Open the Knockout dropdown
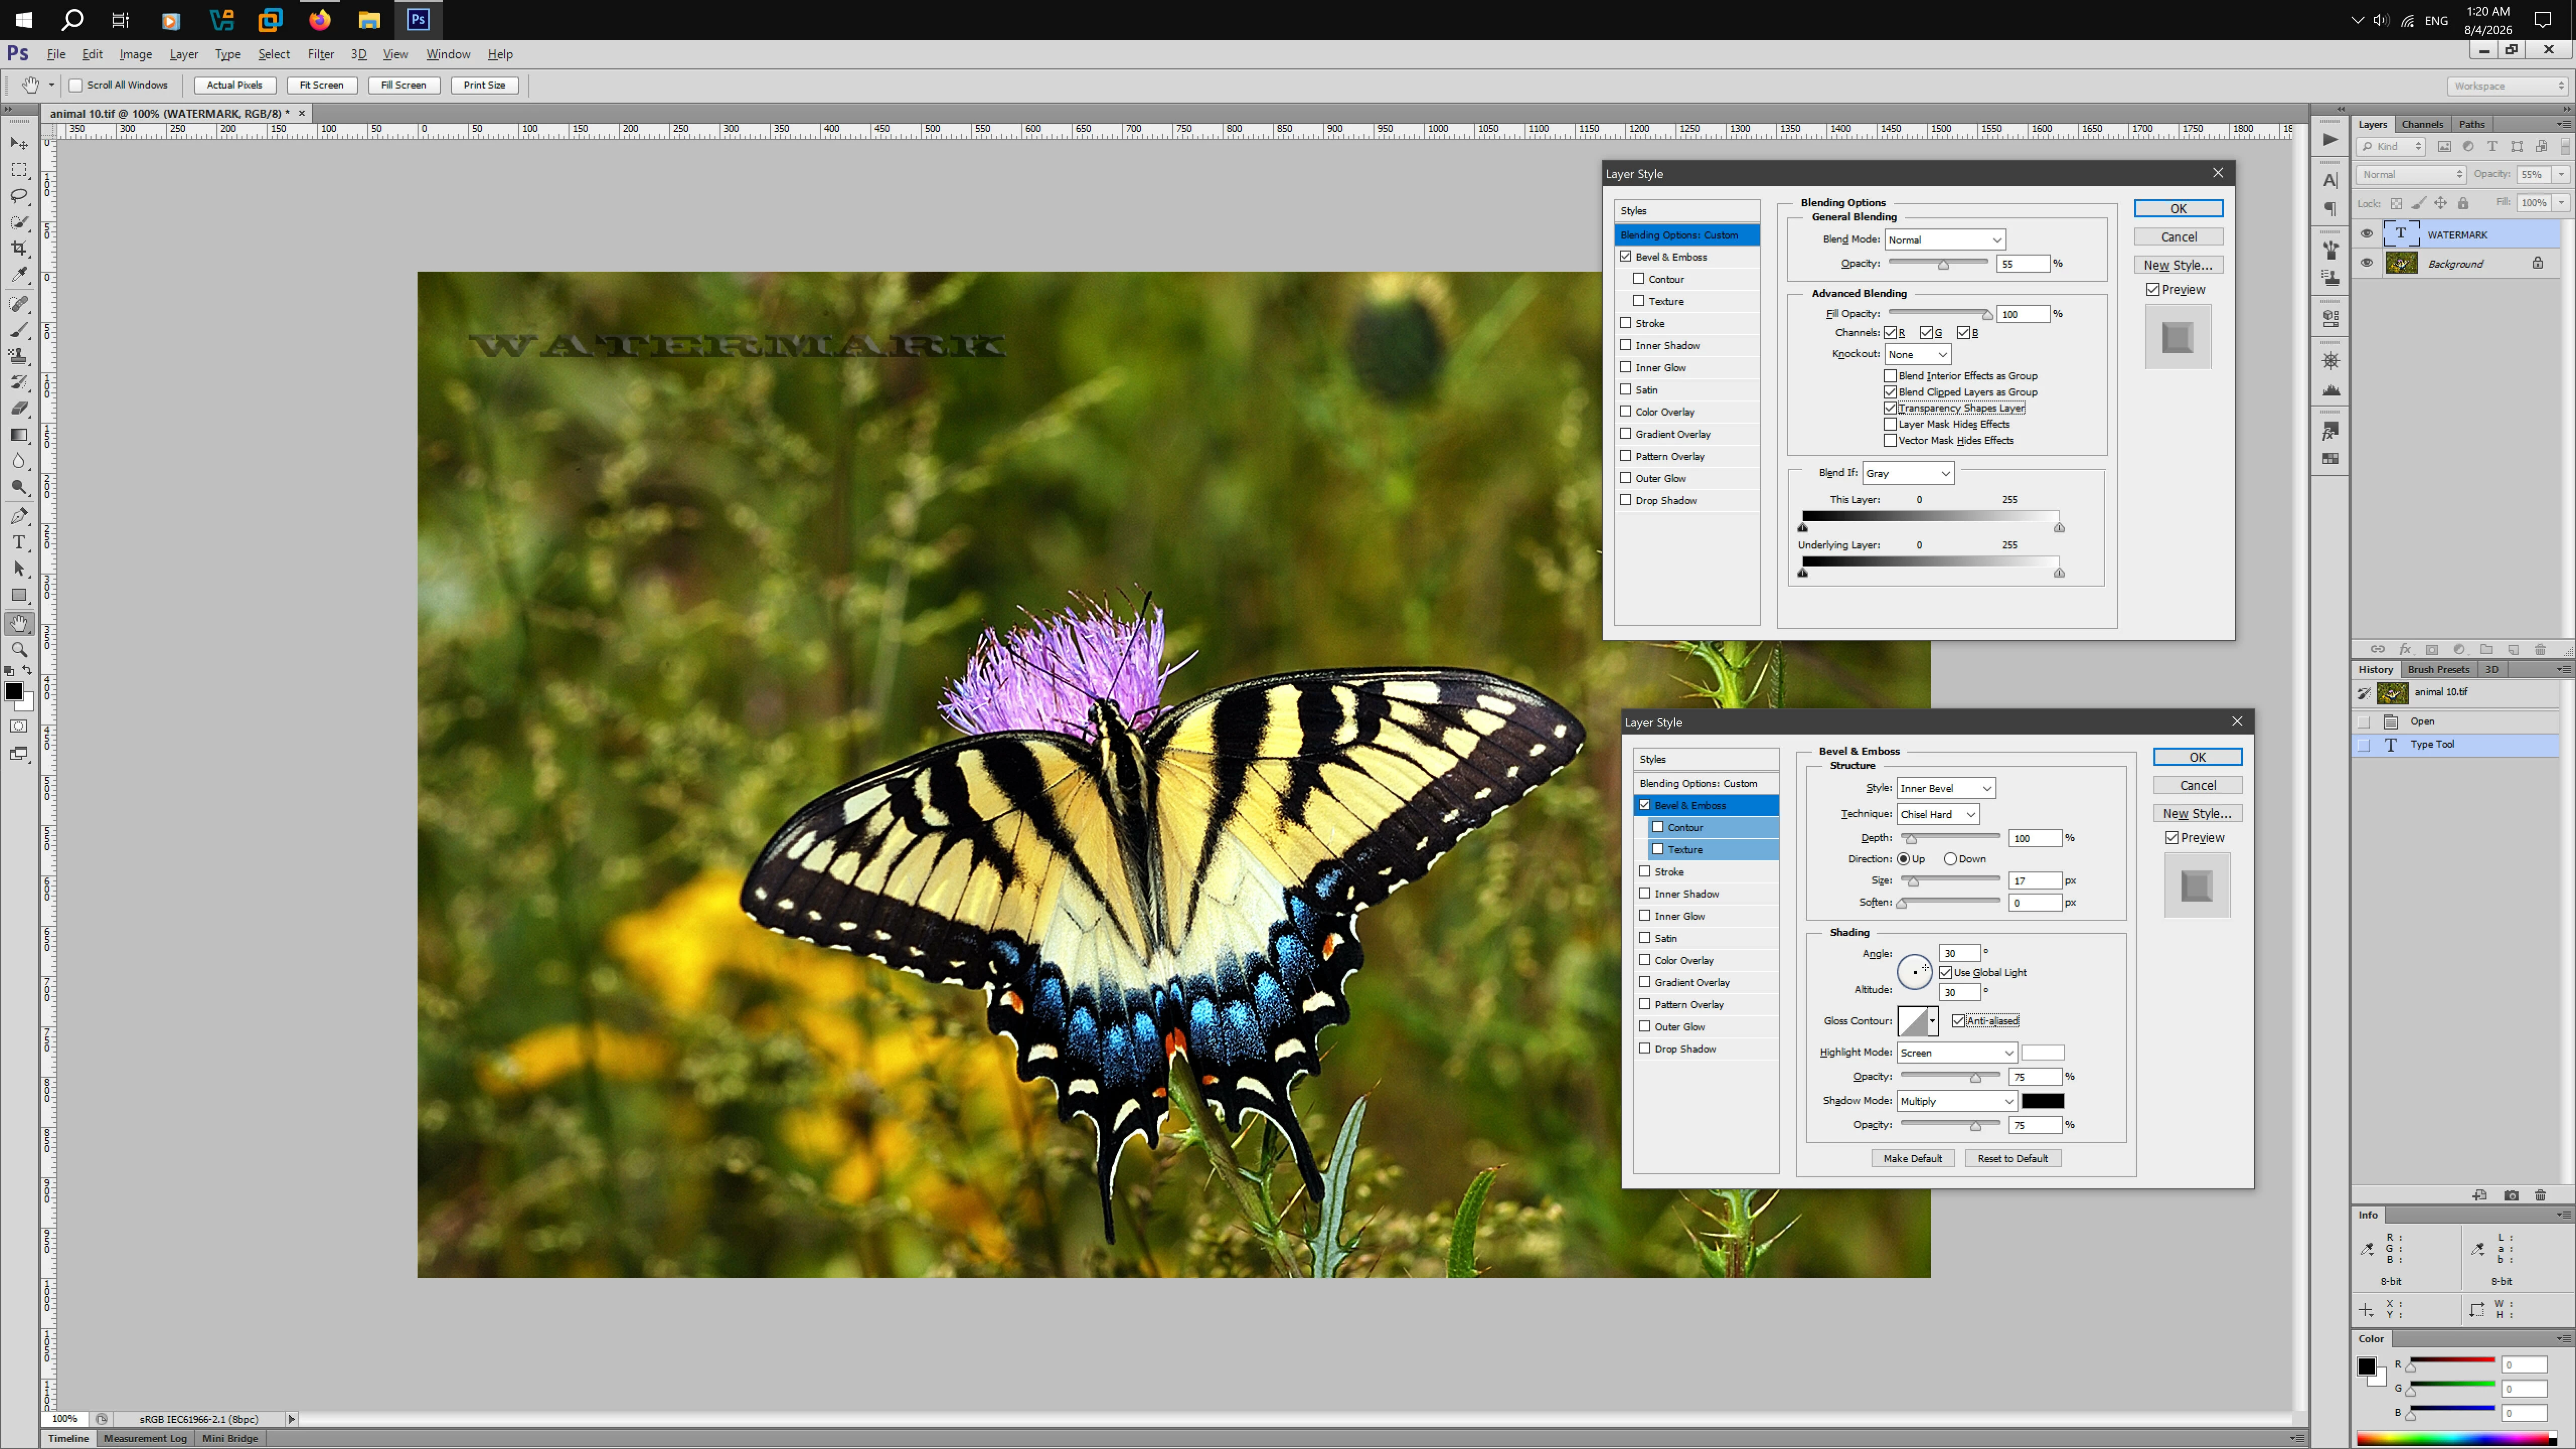The image size is (2576, 1449). point(1918,355)
